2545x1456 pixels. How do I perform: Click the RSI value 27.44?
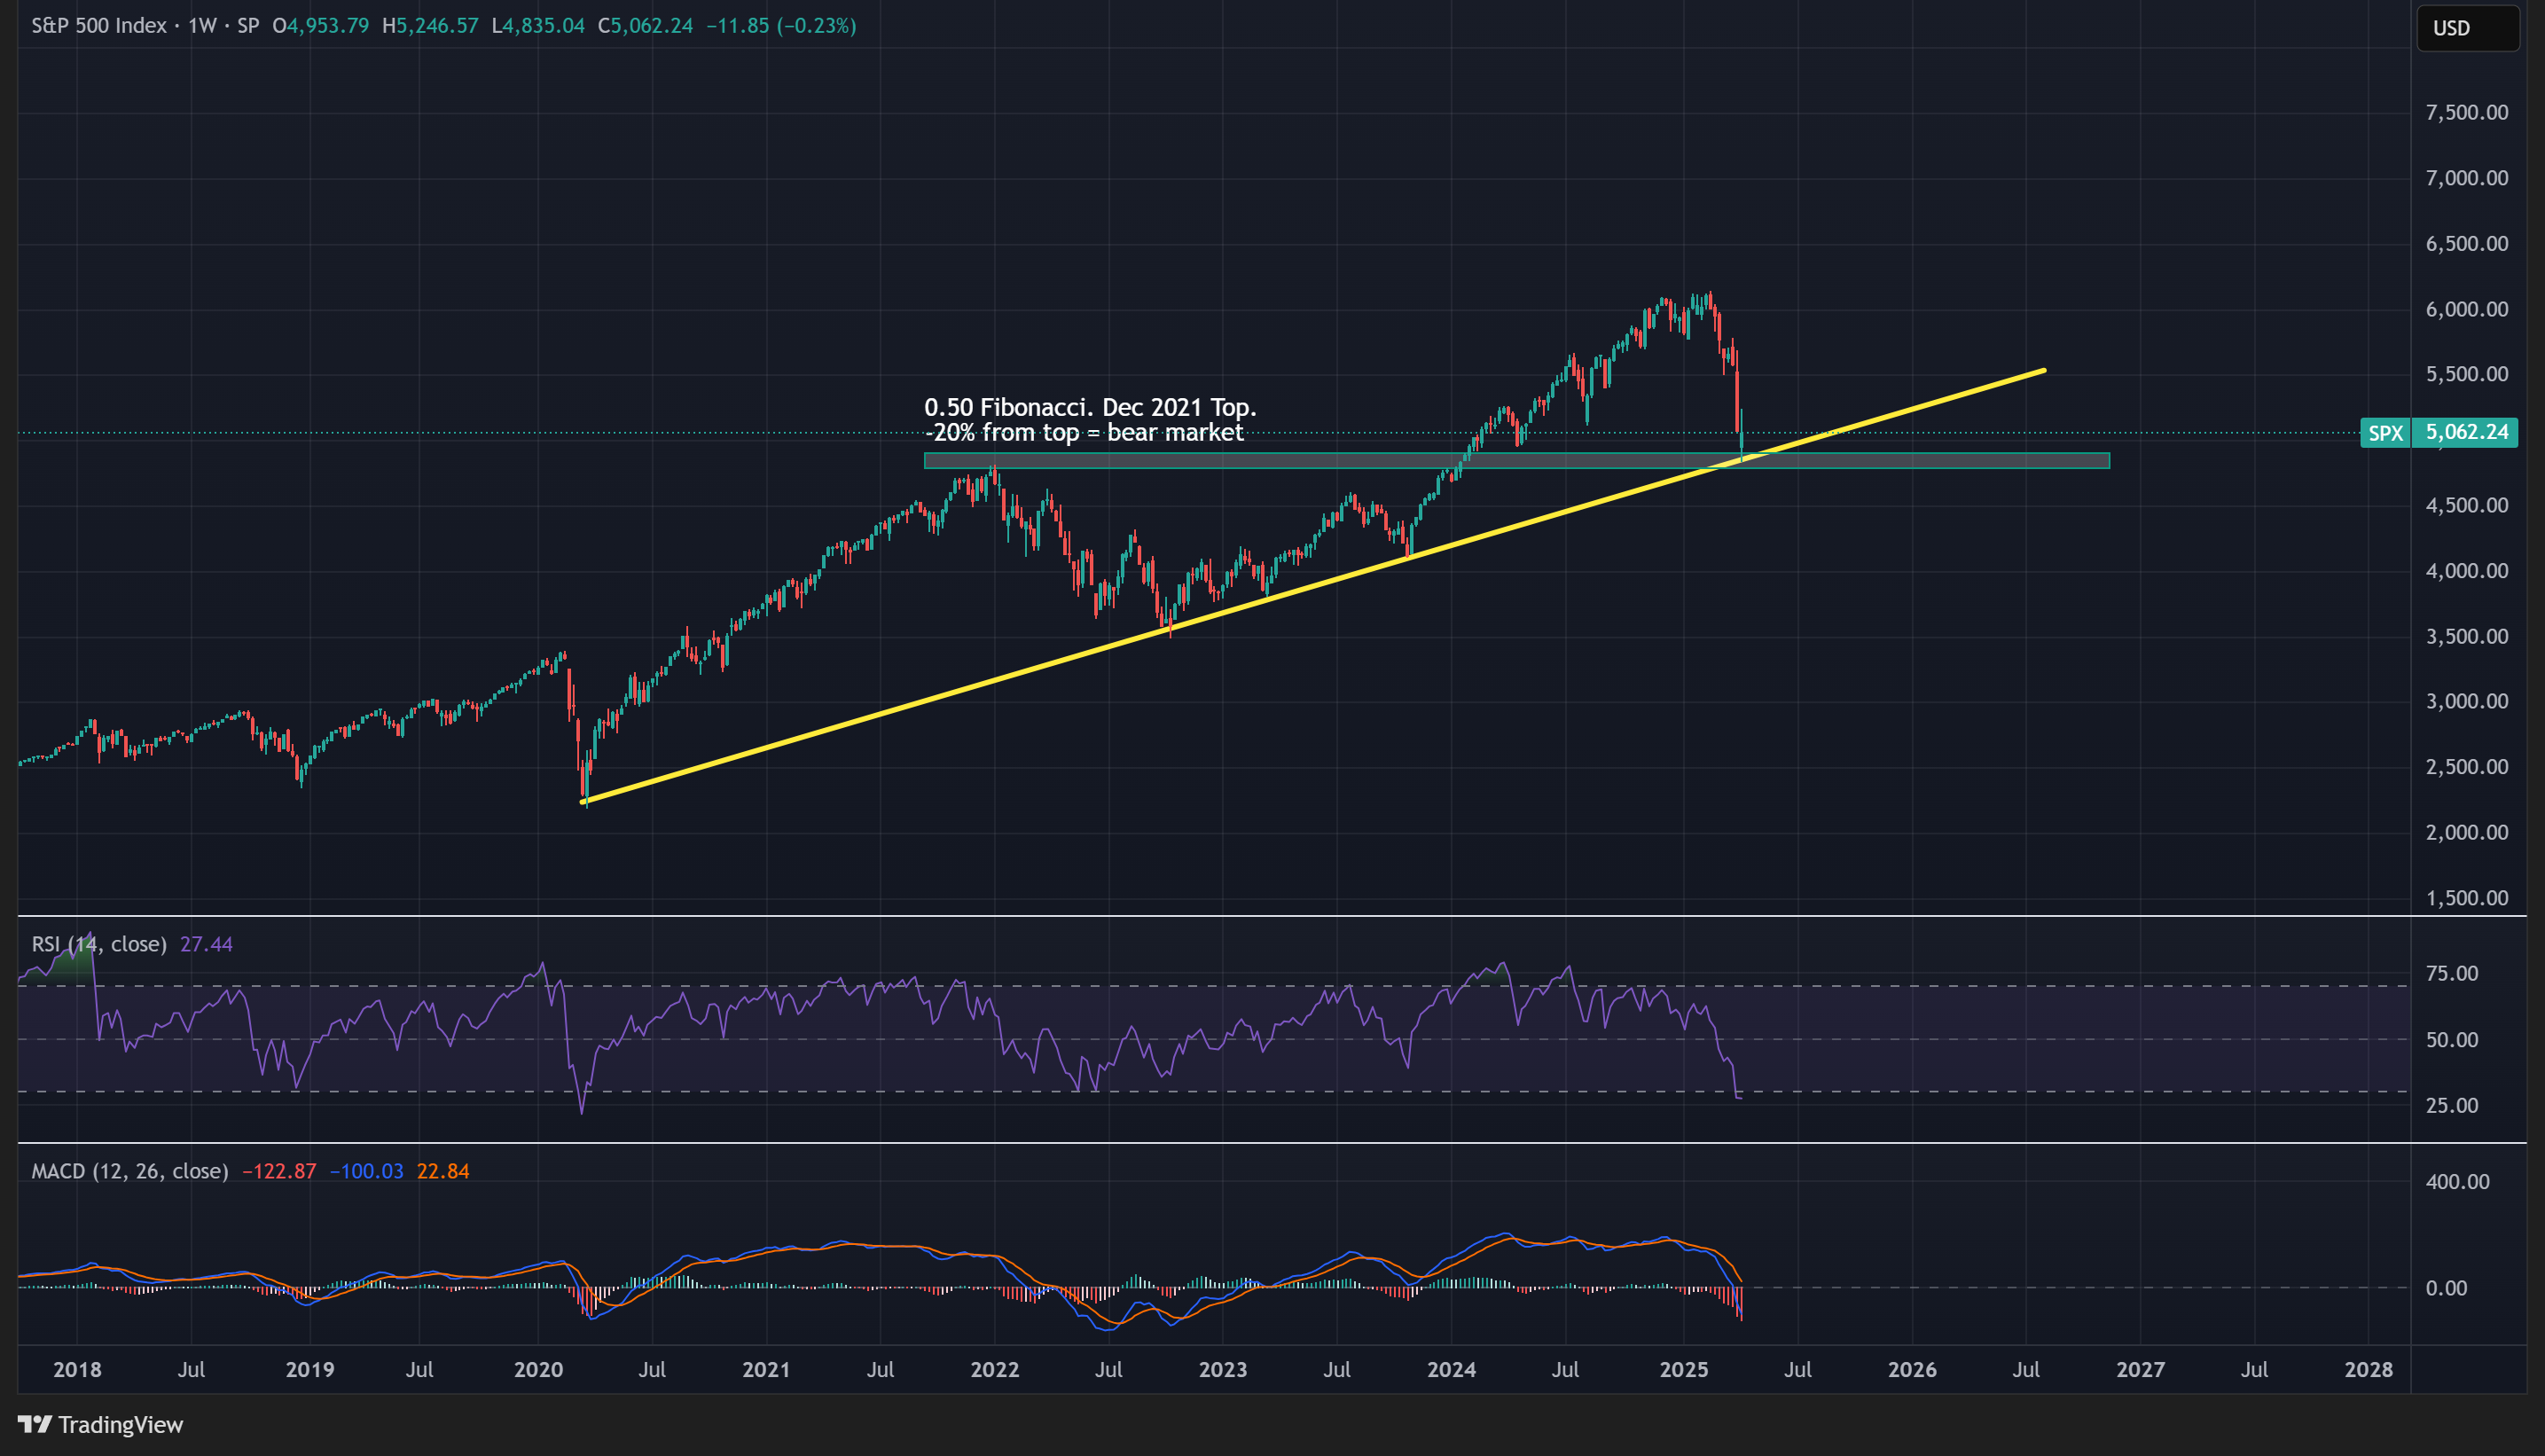[x=206, y=944]
